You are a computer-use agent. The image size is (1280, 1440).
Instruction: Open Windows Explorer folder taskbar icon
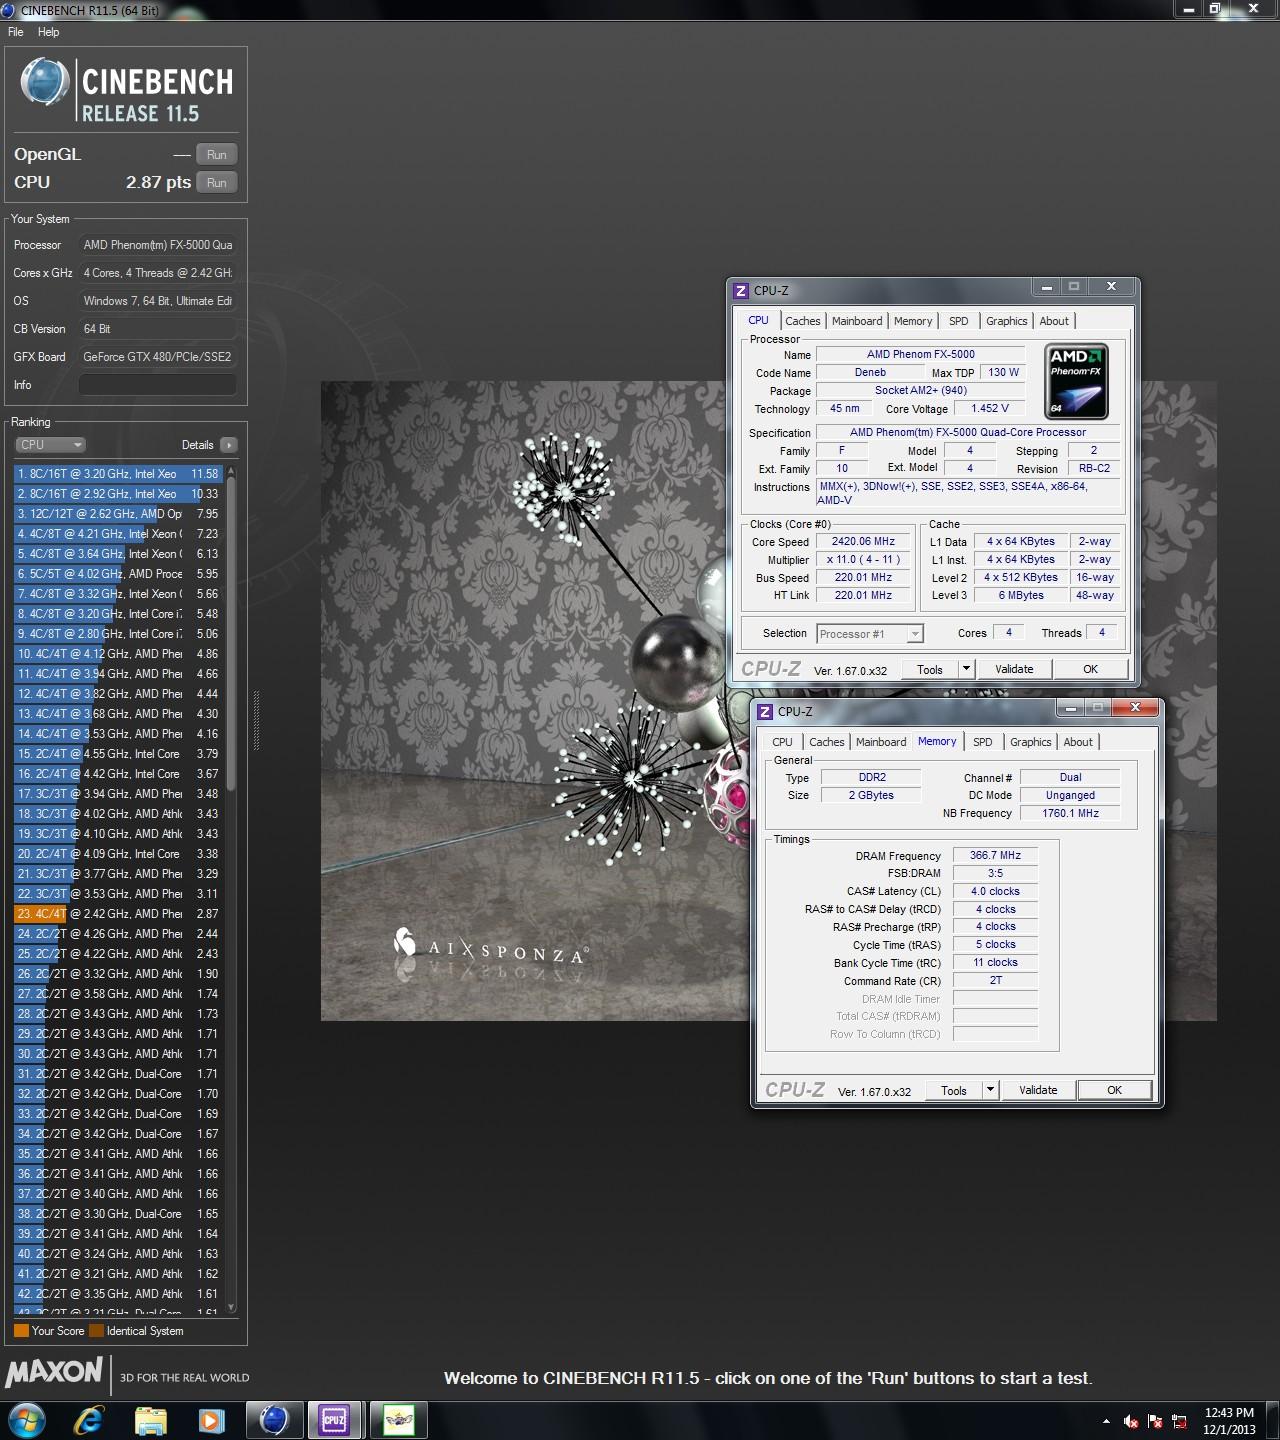(151, 1419)
